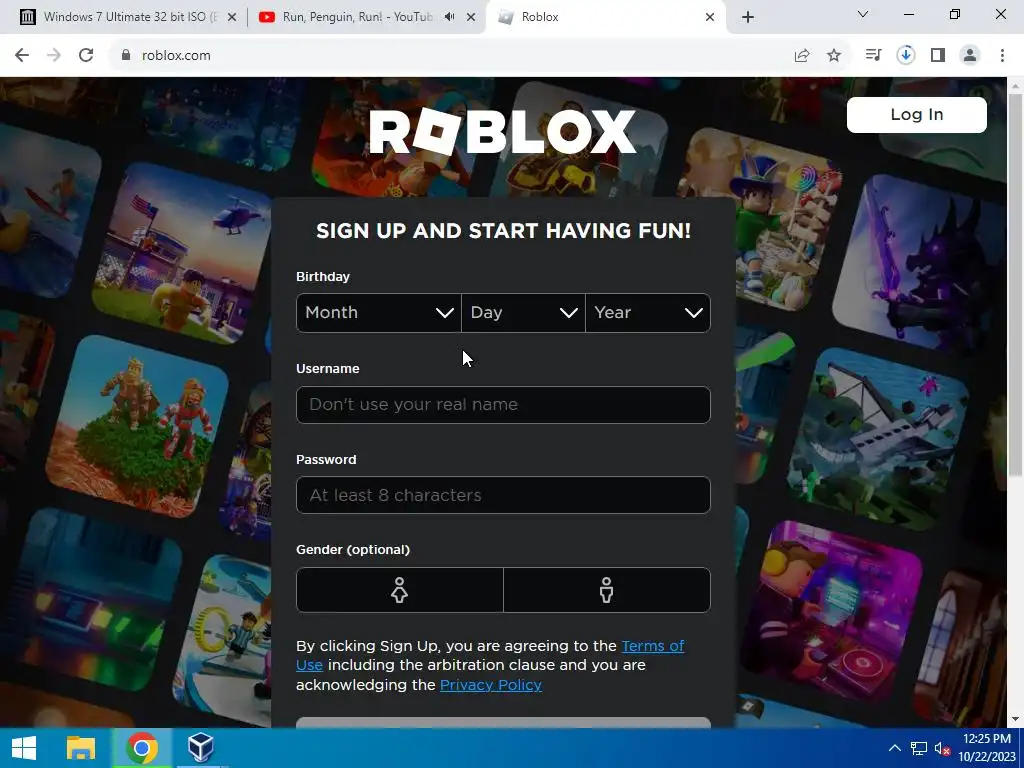Expand the birthday Year dropdown
Screen dimensions: 1024x768
click(x=648, y=313)
